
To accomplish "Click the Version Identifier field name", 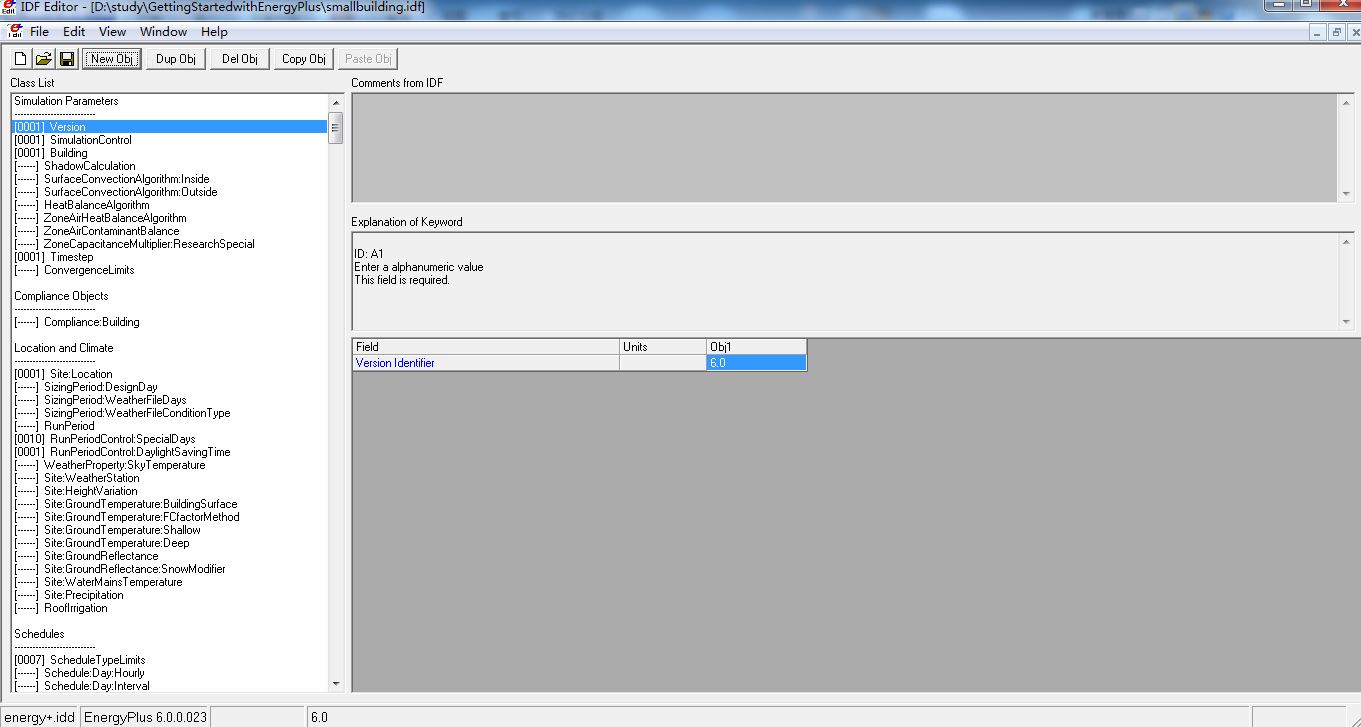I will pyautogui.click(x=395, y=363).
